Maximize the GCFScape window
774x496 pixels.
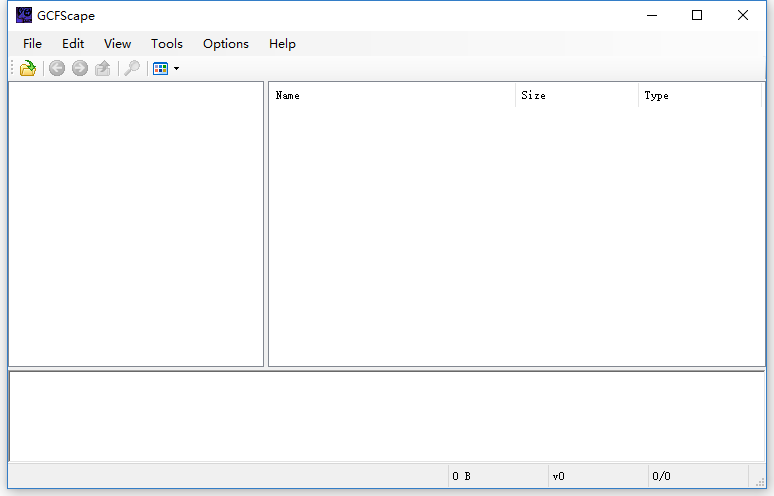tap(697, 15)
